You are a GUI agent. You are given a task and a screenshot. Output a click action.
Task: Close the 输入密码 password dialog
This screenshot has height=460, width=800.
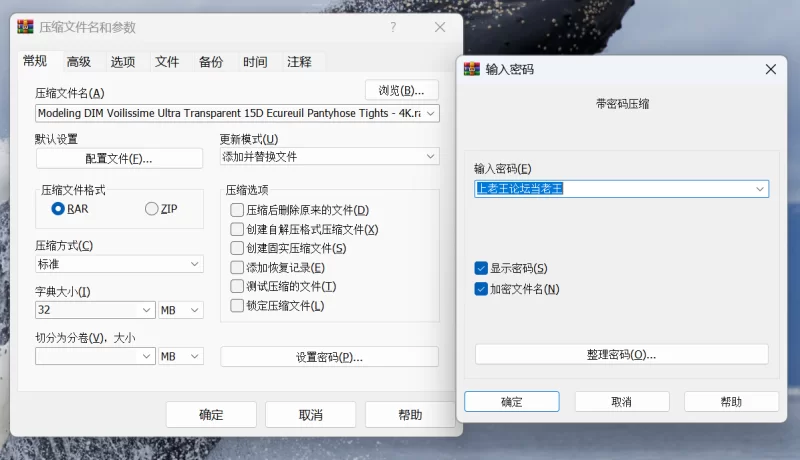pyautogui.click(x=769, y=69)
